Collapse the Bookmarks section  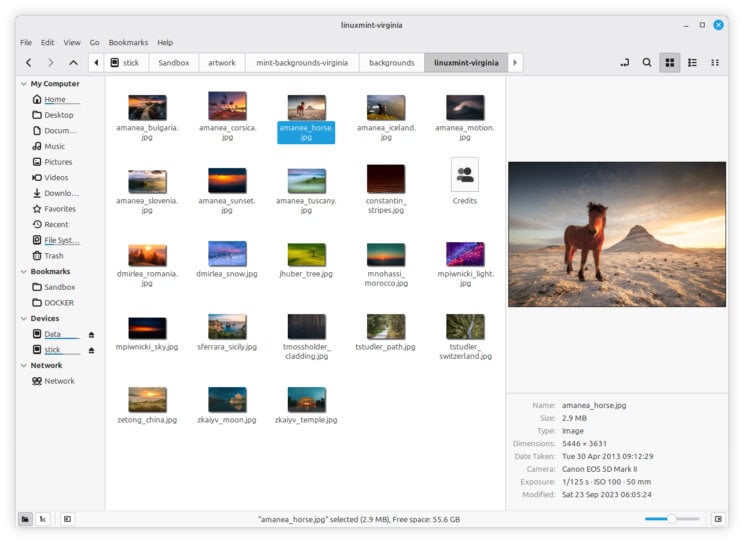coord(24,272)
